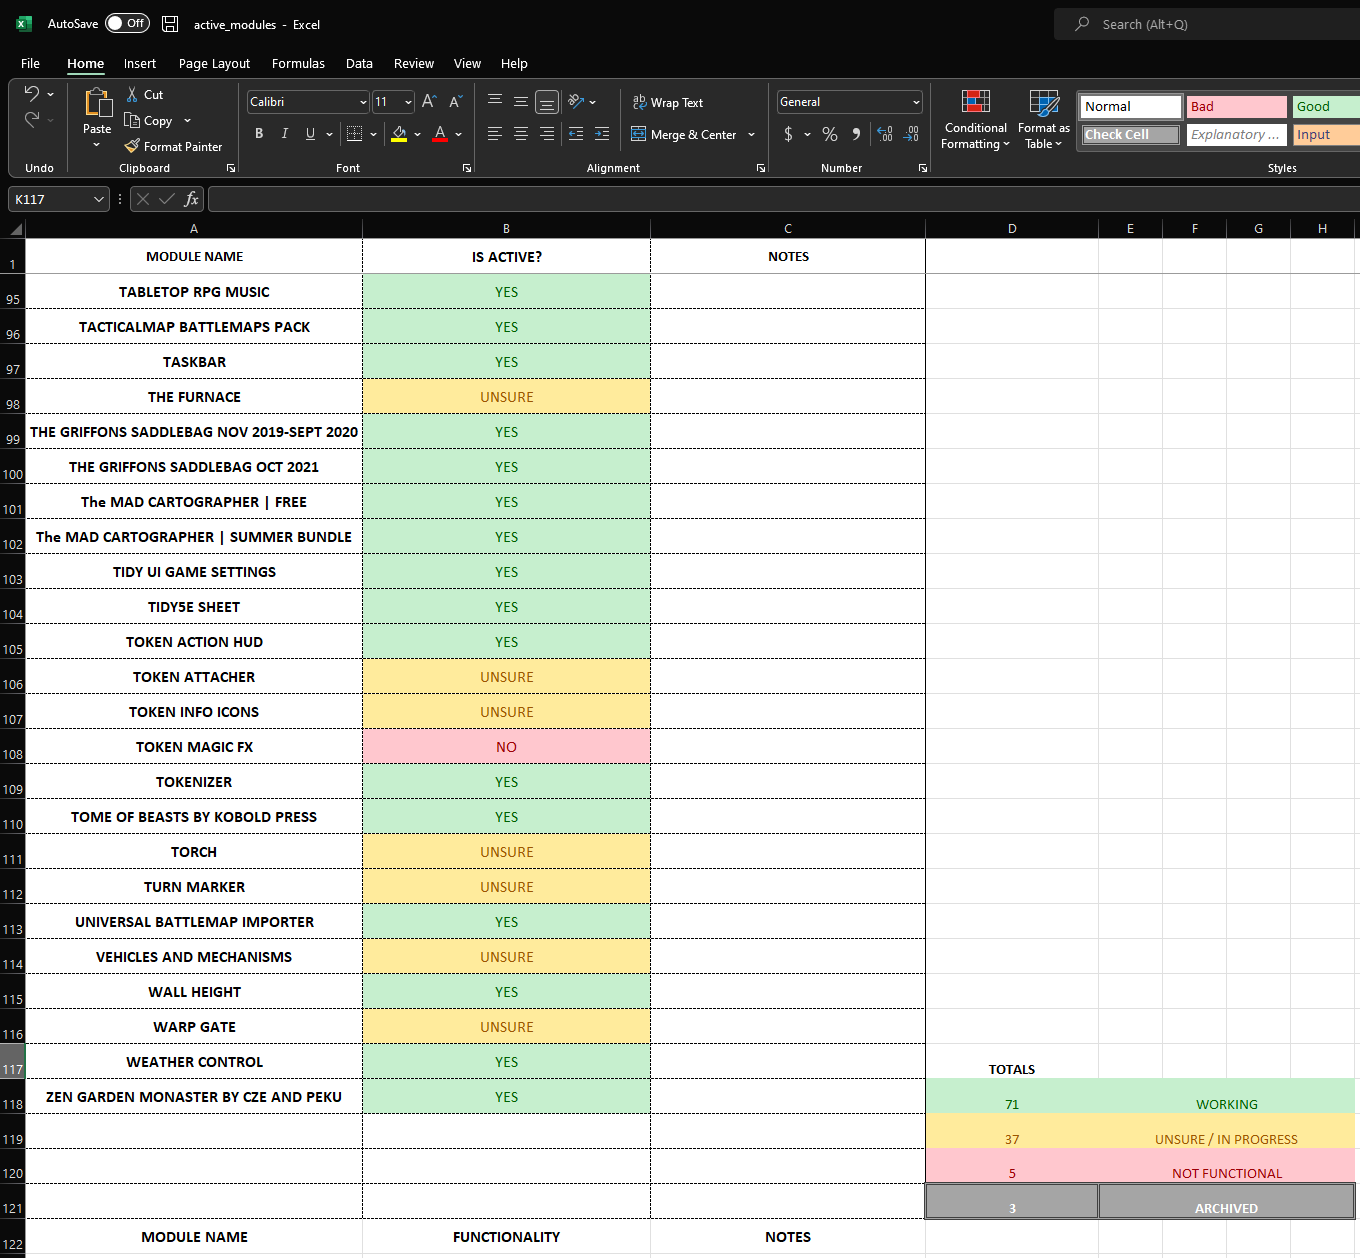Image resolution: width=1360 pixels, height=1258 pixels.
Task: Decrease font size with the smaller A icon
Action: click(x=455, y=102)
